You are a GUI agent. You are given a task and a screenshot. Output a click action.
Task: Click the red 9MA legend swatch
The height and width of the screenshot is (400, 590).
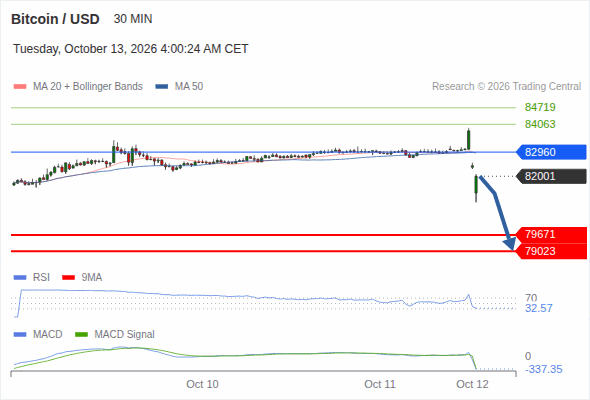68,278
